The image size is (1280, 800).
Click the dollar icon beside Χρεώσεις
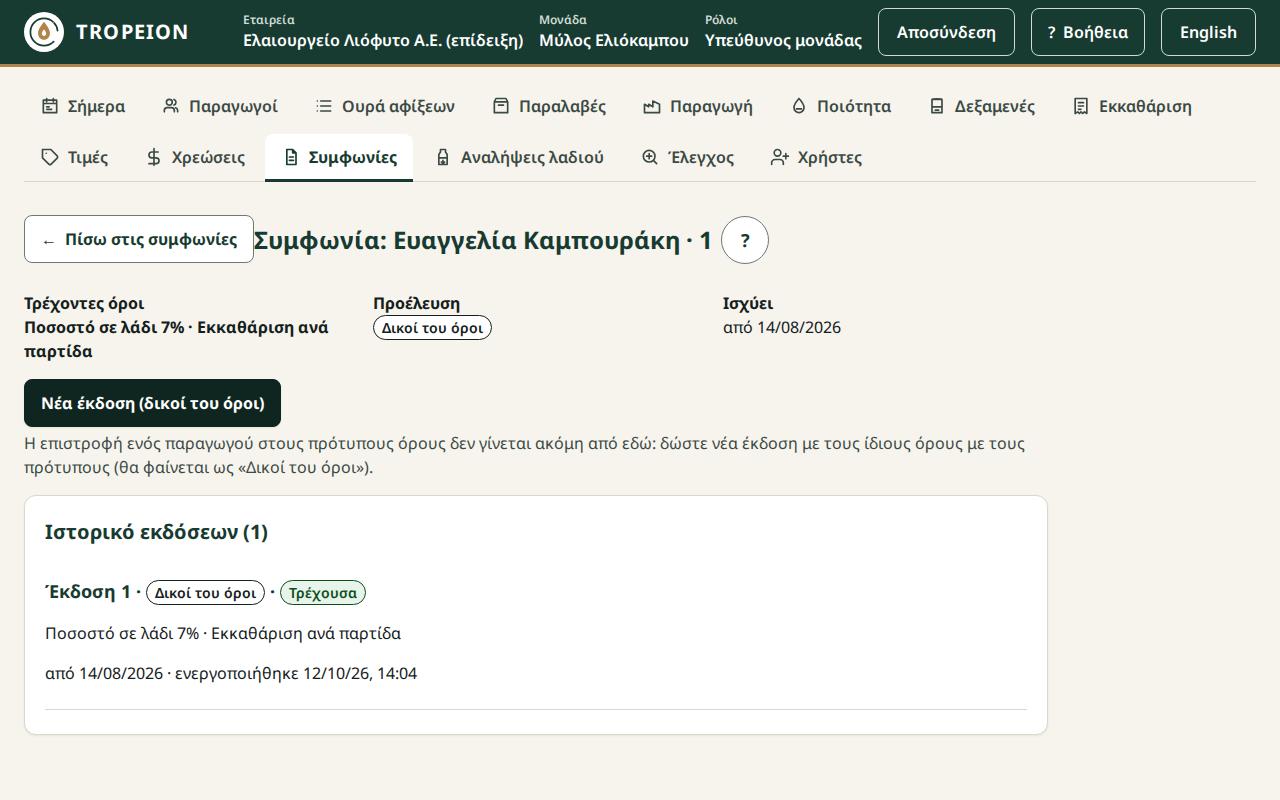tap(154, 157)
